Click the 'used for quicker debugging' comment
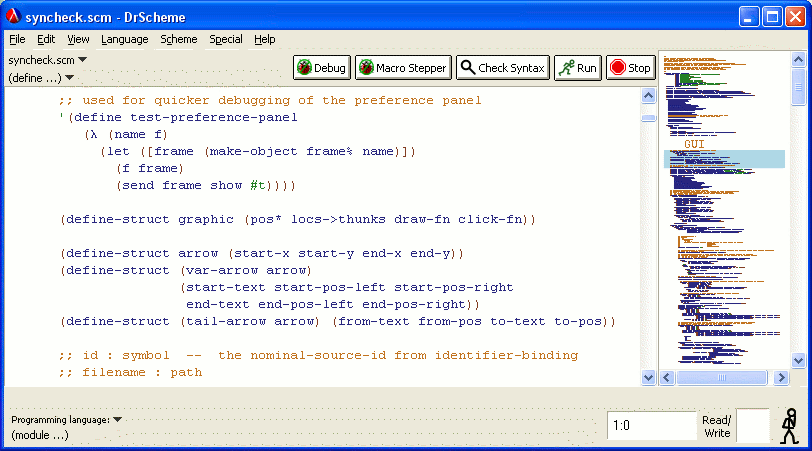This screenshot has width=812, height=451. click(x=270, y=100)
